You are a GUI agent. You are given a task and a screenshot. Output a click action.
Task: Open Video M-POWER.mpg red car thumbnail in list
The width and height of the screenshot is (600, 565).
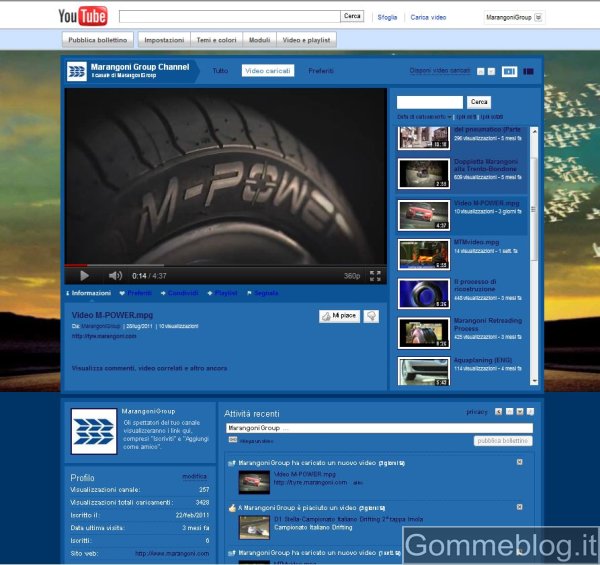pos(424,215)
